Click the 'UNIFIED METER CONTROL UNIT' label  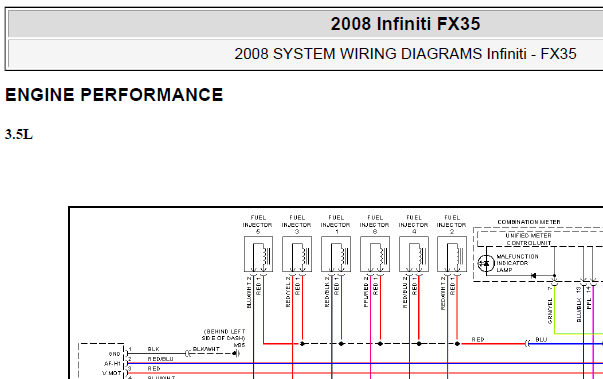[528, 239]
